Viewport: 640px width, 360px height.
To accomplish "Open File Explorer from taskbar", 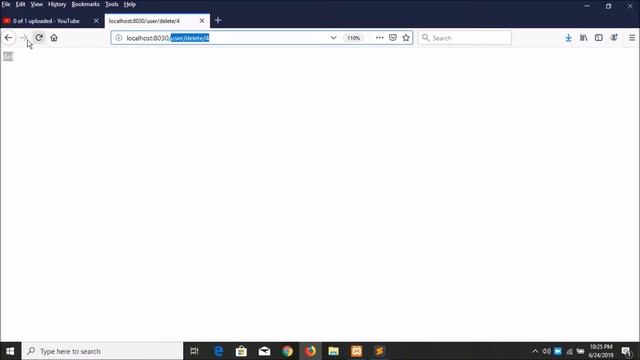I will 333,351.
